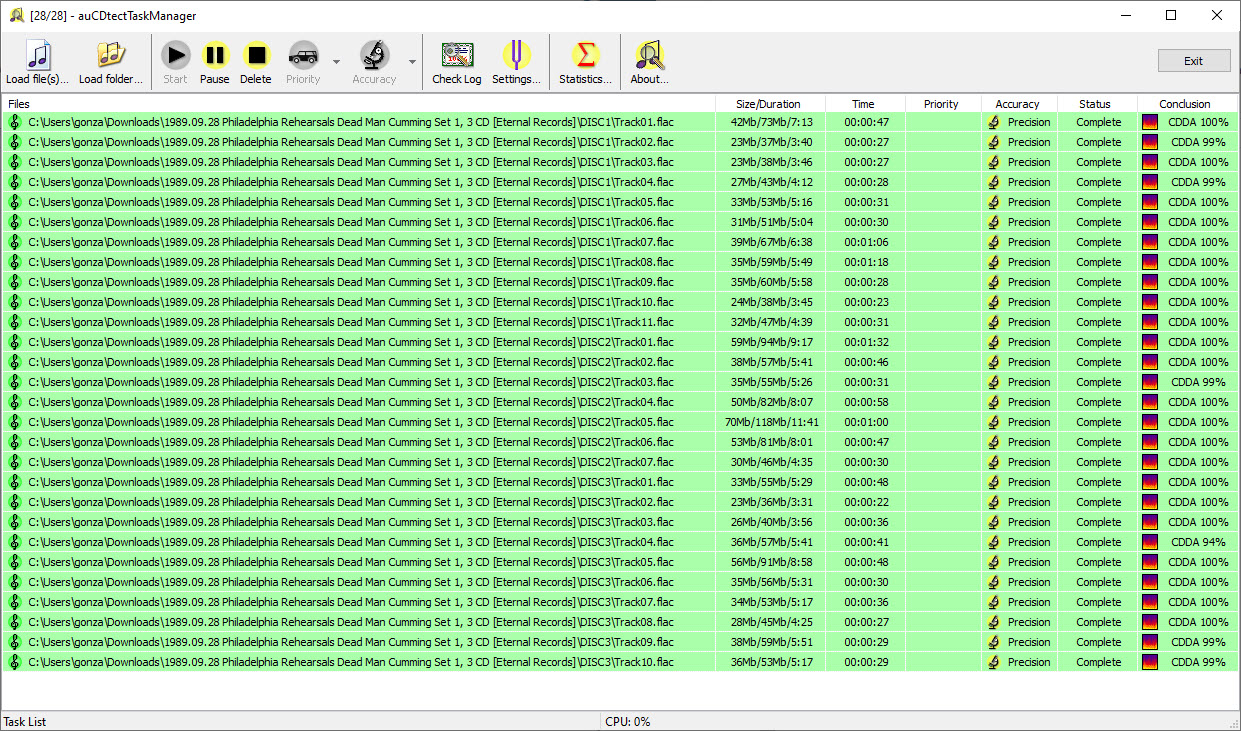
Task: Expand the Accuracy dropdown arrow
Action: pos(412,62)
